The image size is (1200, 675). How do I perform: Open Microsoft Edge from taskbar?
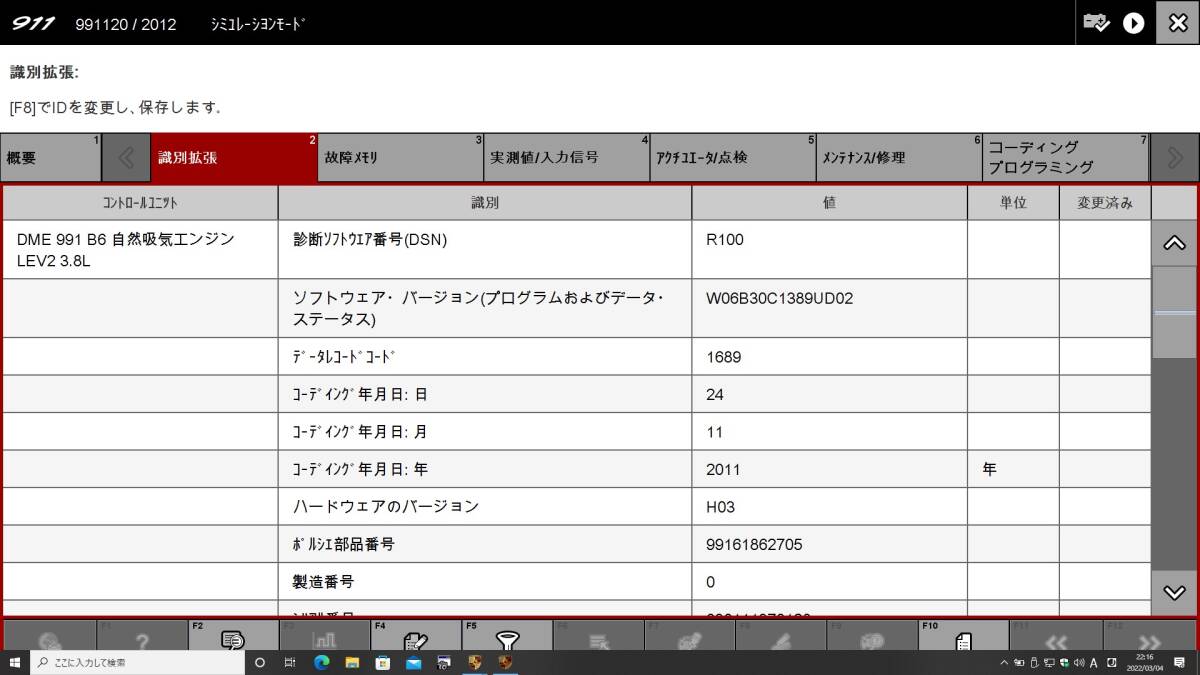[322, 663]
